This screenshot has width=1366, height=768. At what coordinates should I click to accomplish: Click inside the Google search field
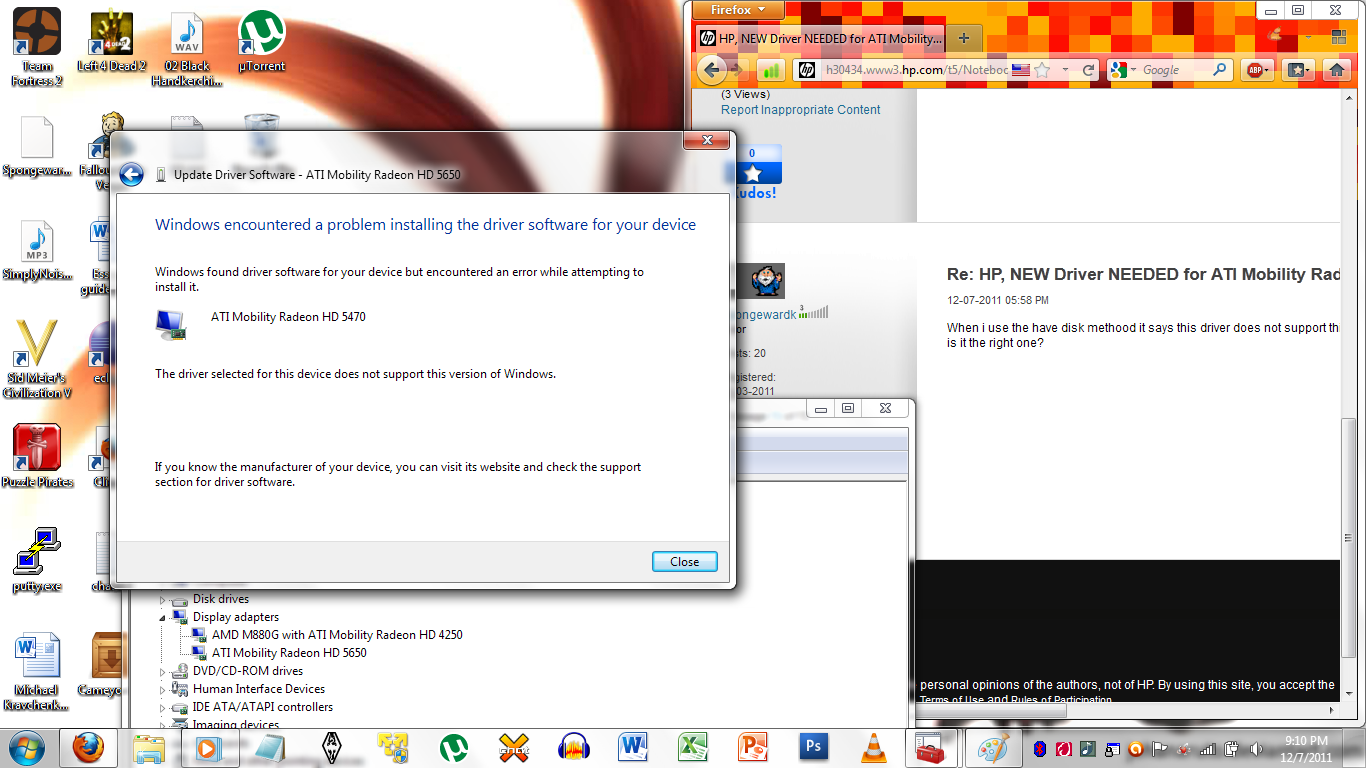coord(1174,70)
